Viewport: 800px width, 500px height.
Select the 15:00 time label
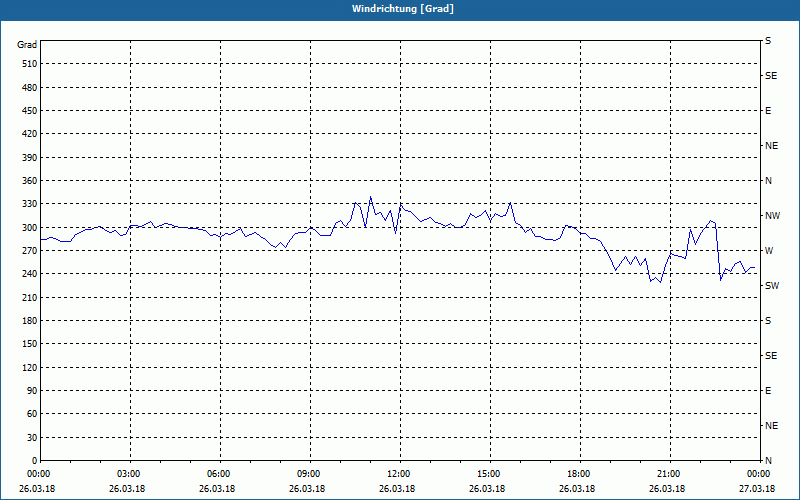point(489,474)
